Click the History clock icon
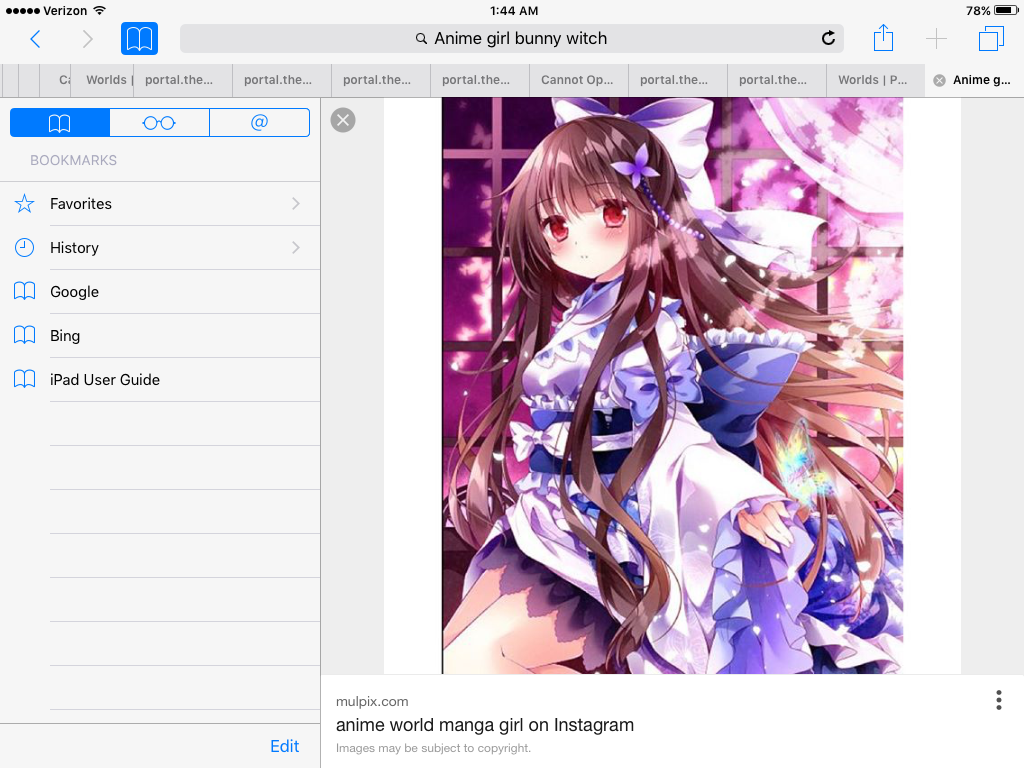Viewport: 1024px width, 768px height. 24,248
